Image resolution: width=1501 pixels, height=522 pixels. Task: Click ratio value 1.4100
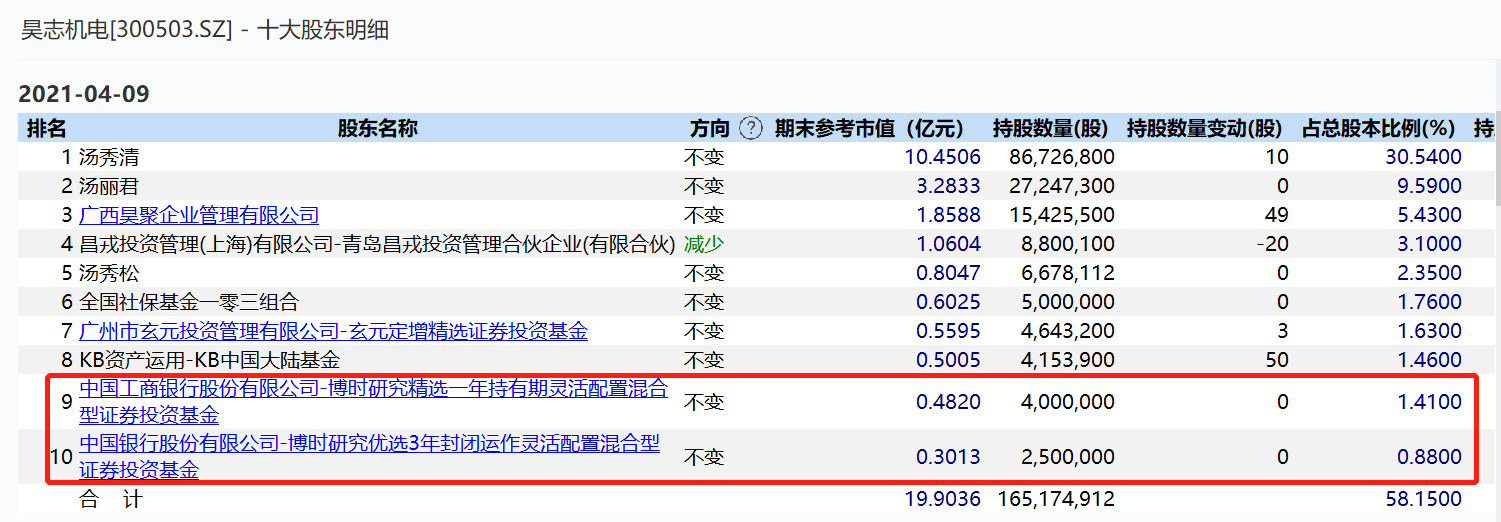point(1429,402)
